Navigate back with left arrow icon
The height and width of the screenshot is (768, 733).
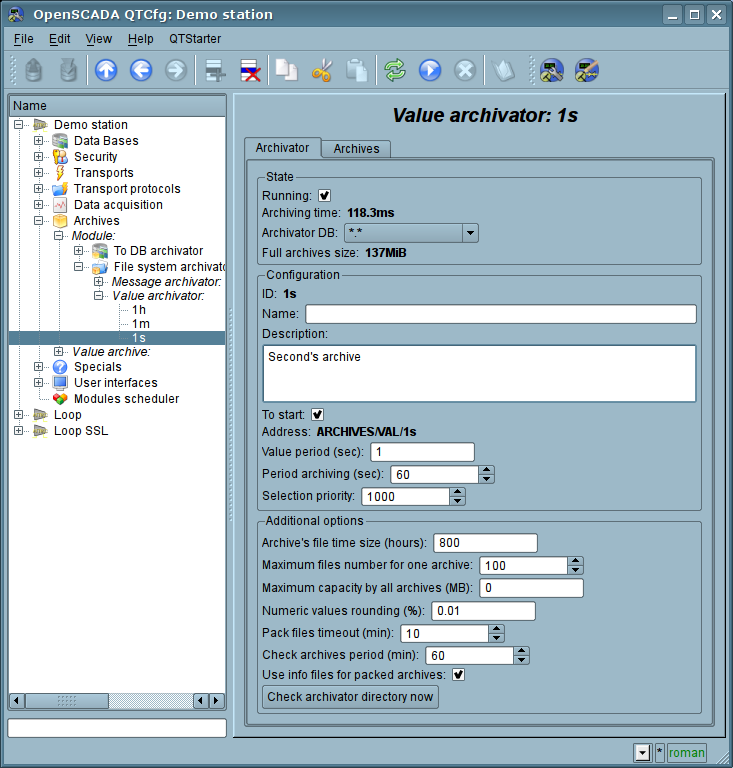(x=141, y=71)
